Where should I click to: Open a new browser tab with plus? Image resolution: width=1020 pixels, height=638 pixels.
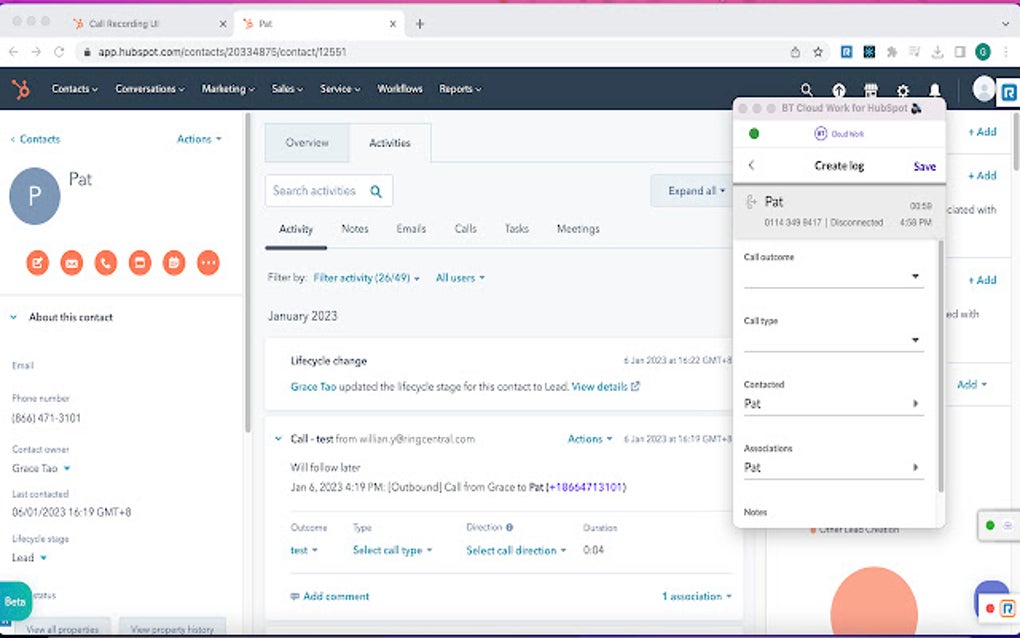(x=420, y=24)
